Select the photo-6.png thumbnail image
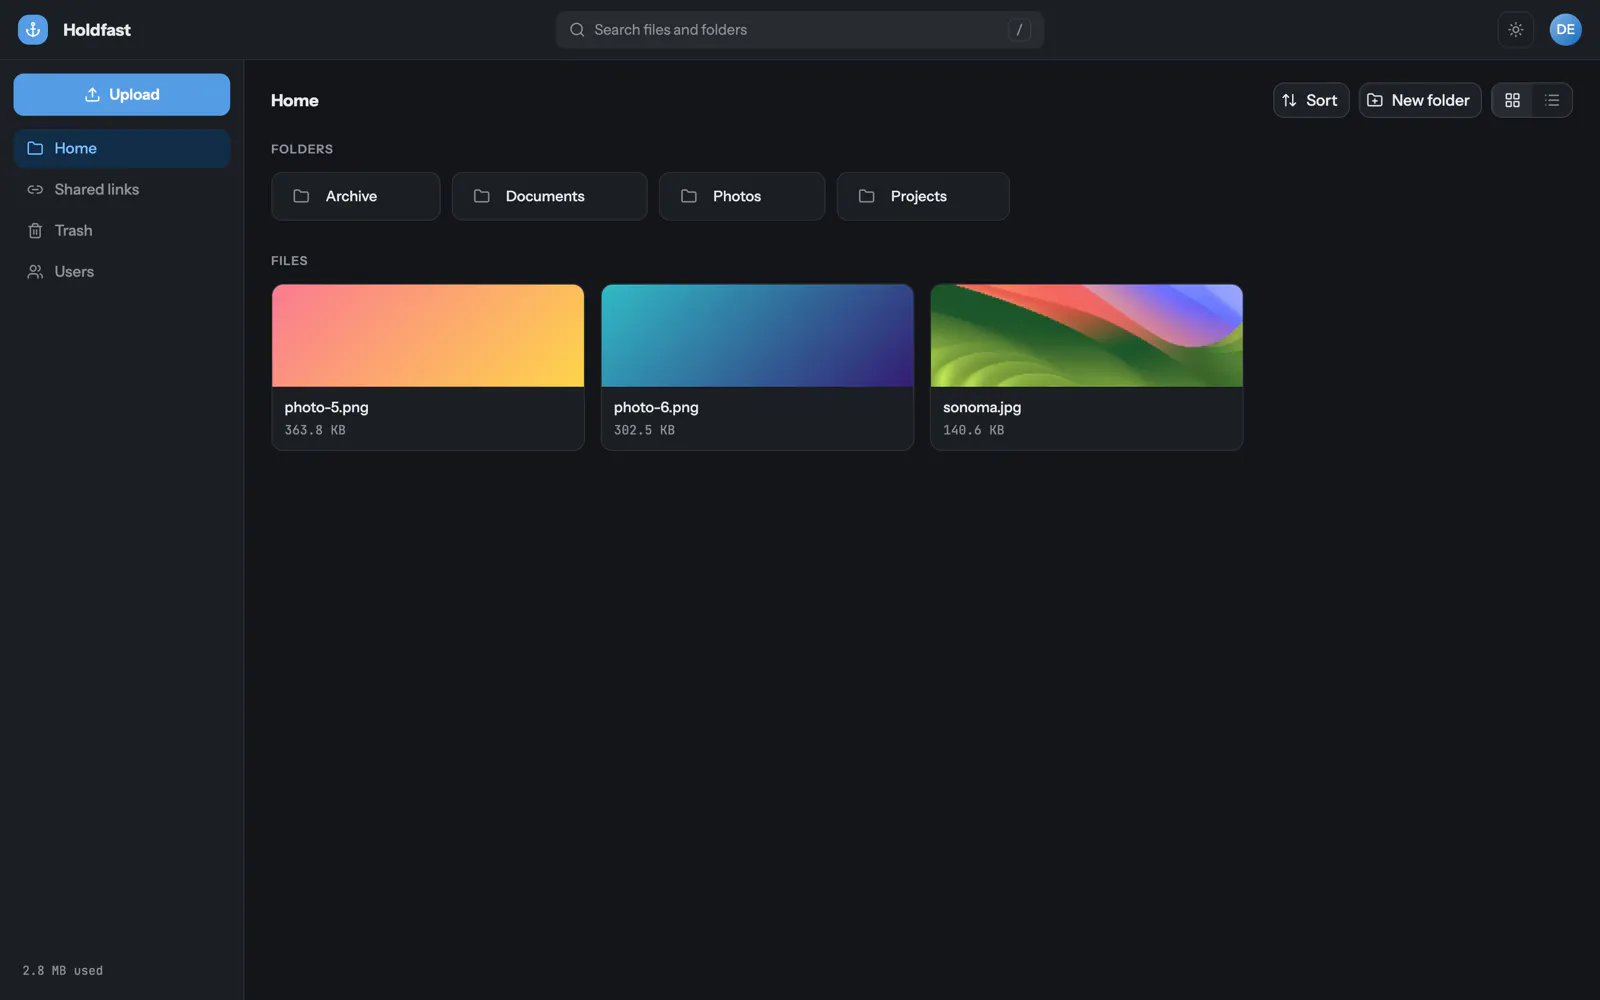The width and height of the screenshot is (1600, 1000). click(x=757, y=336)
